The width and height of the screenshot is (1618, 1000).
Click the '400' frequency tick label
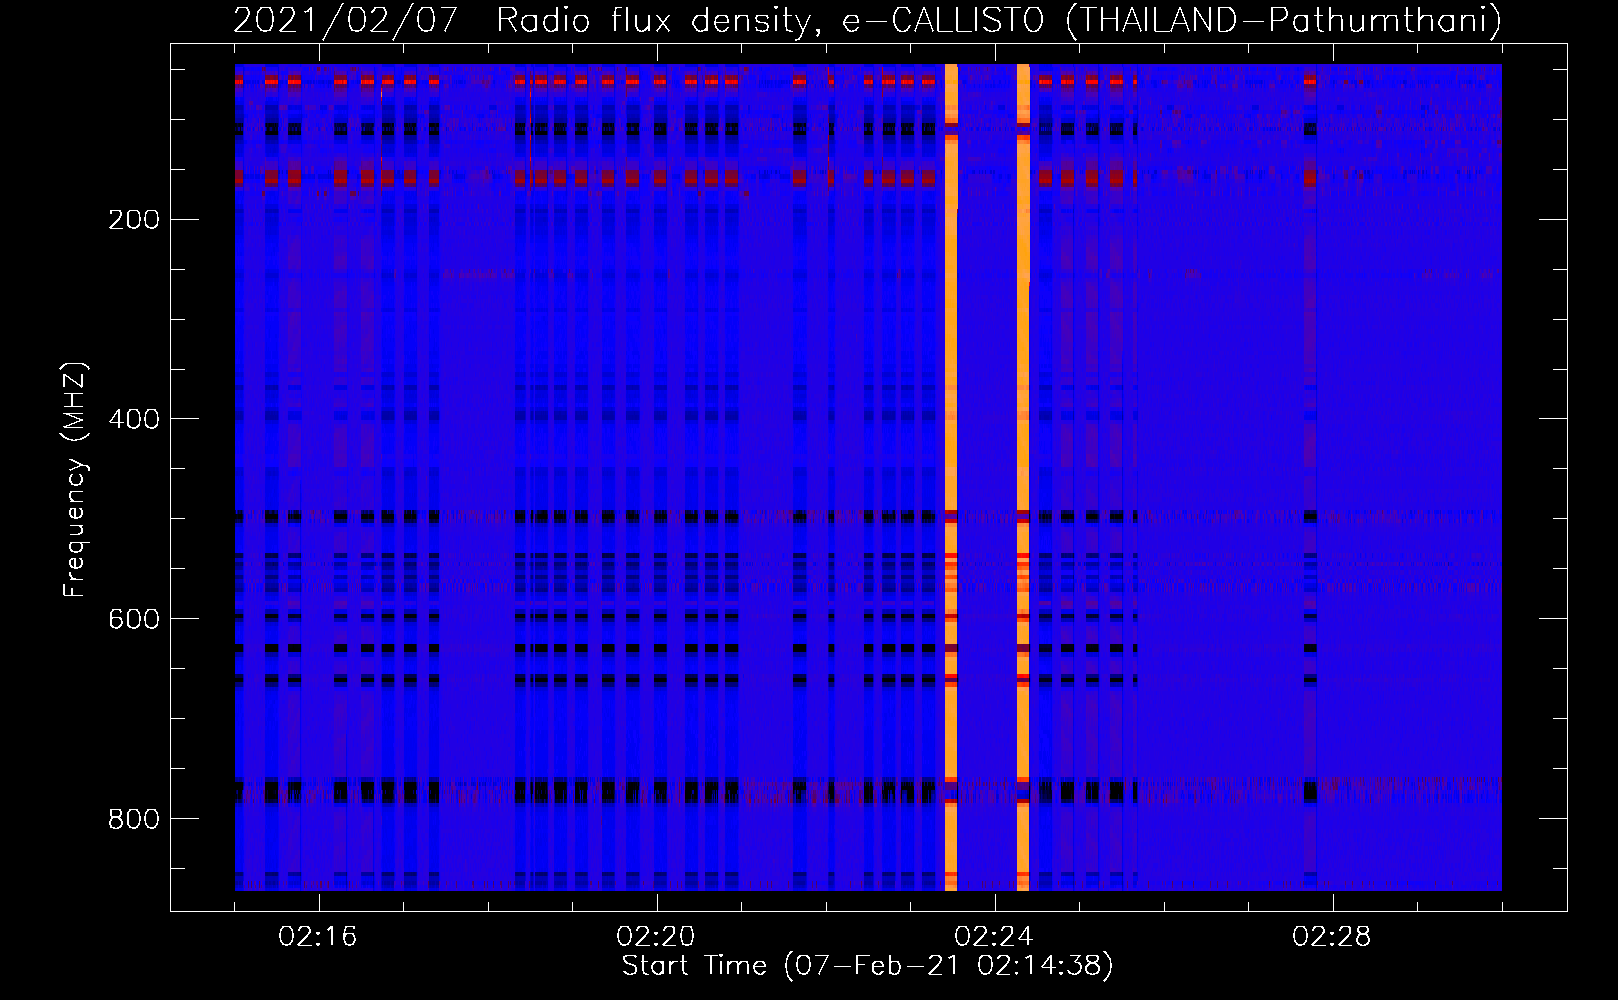(x=133, y=420)
